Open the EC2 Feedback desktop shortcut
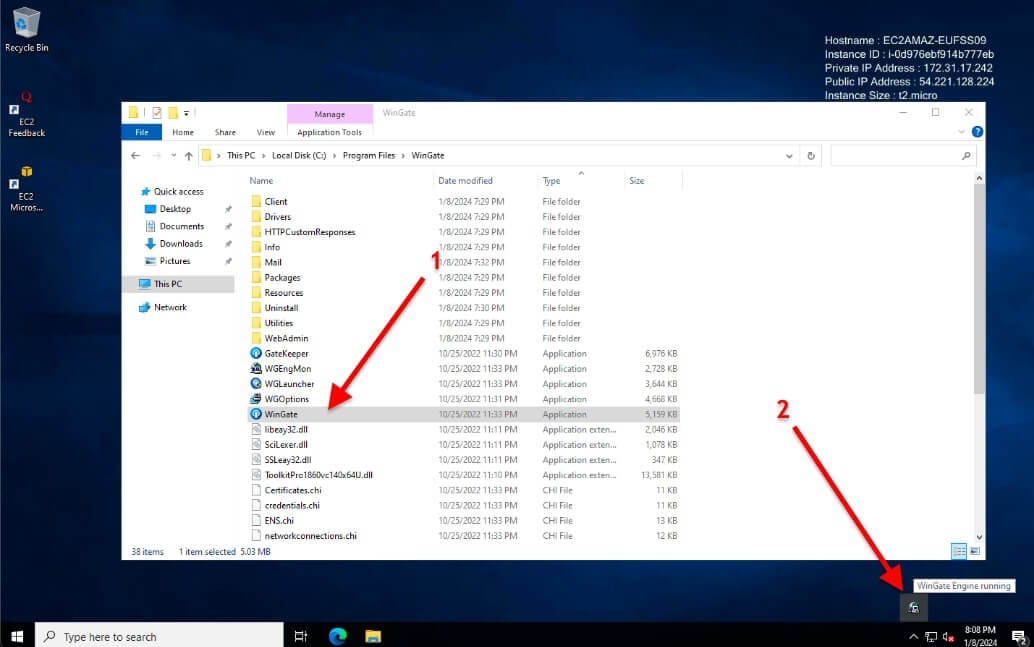The width and height of the screenshot is (1034, 647). 26,115
